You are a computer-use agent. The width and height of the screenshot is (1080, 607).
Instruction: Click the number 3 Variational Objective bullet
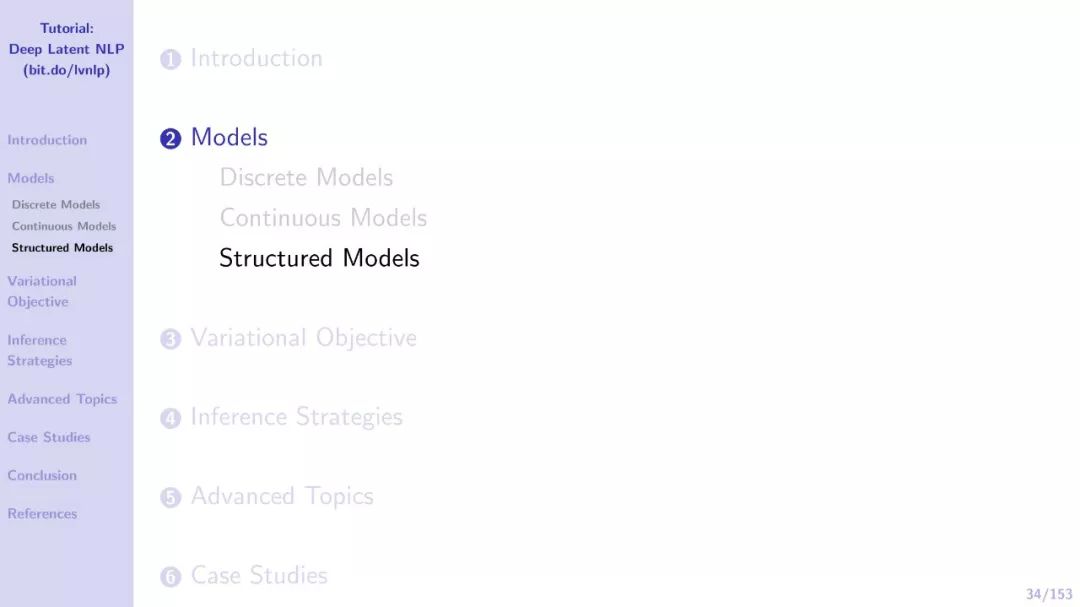[x=170, y=339]
